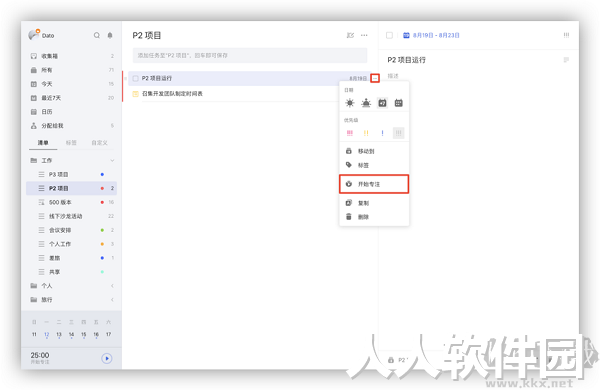Open the 收集箱 inbox list
The width and height of the screenshot is (600, 390).
(x=72, y=56)
